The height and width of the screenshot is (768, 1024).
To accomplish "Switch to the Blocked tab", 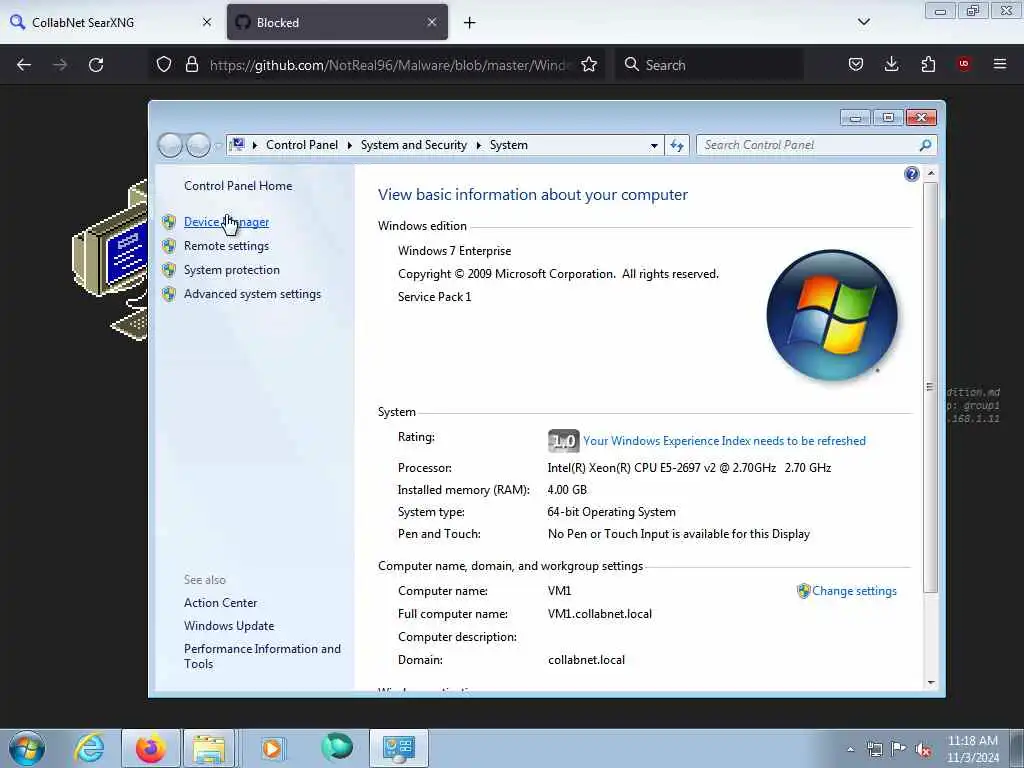I will (337, 22).
